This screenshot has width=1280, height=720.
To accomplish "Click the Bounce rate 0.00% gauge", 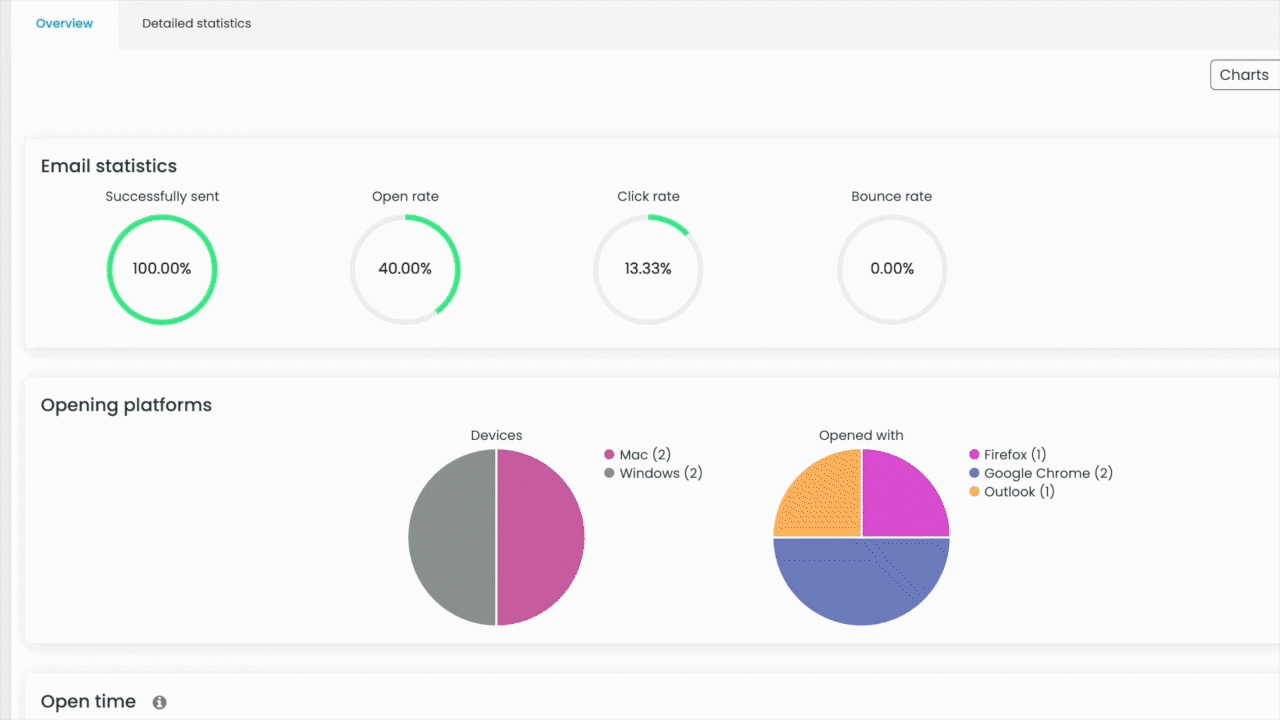I will [x=891, y=269].
